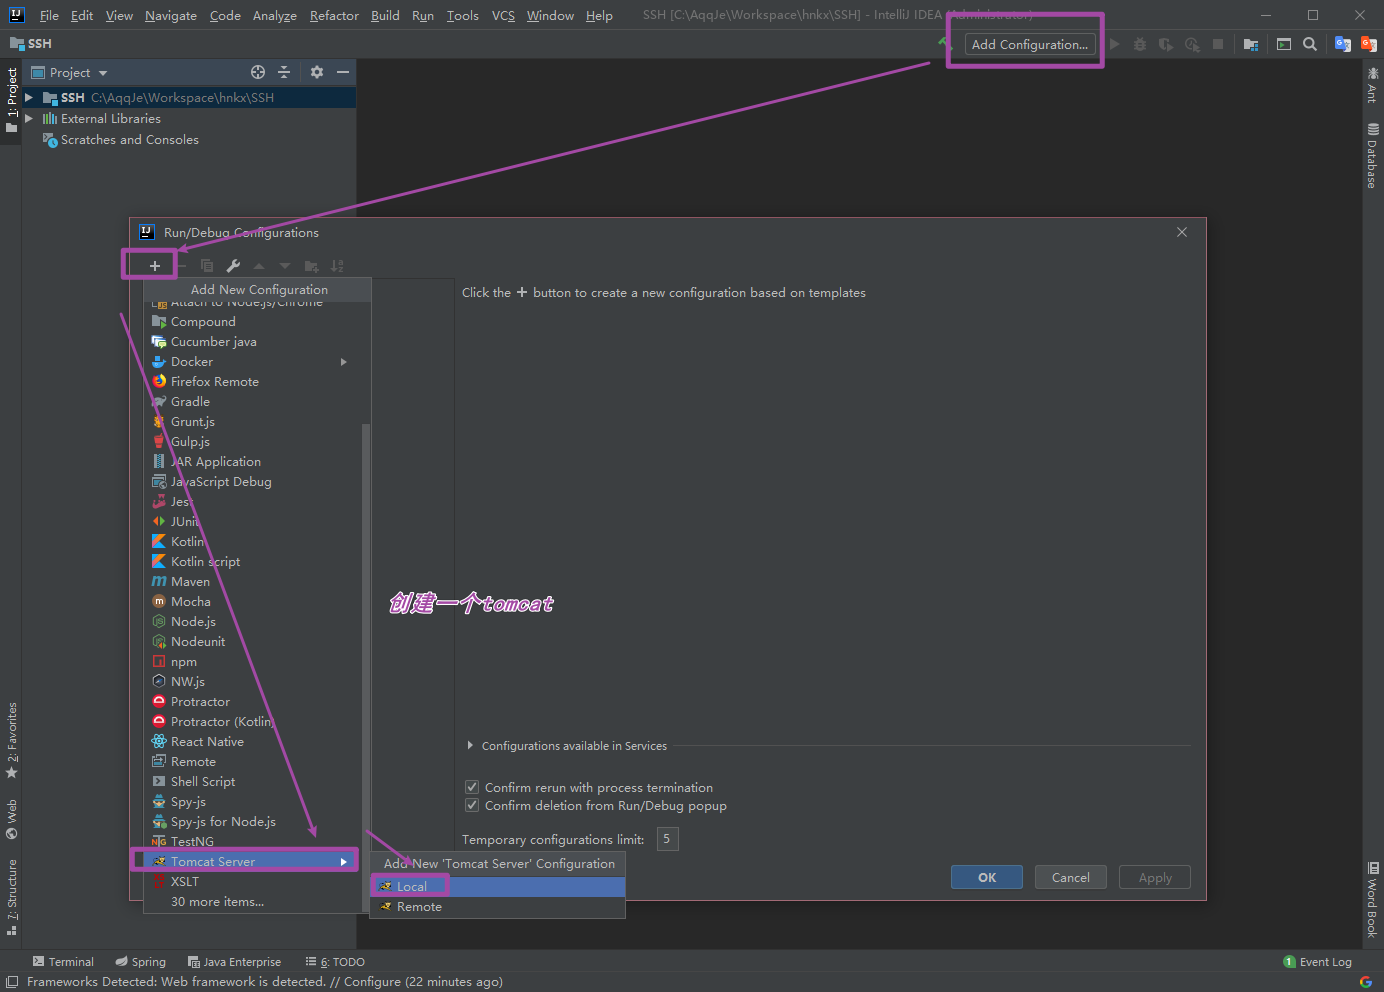Expand Configurations available in Services section
Image resolution: width=1384 pixels, height=992 pixels.
point(470,746)
